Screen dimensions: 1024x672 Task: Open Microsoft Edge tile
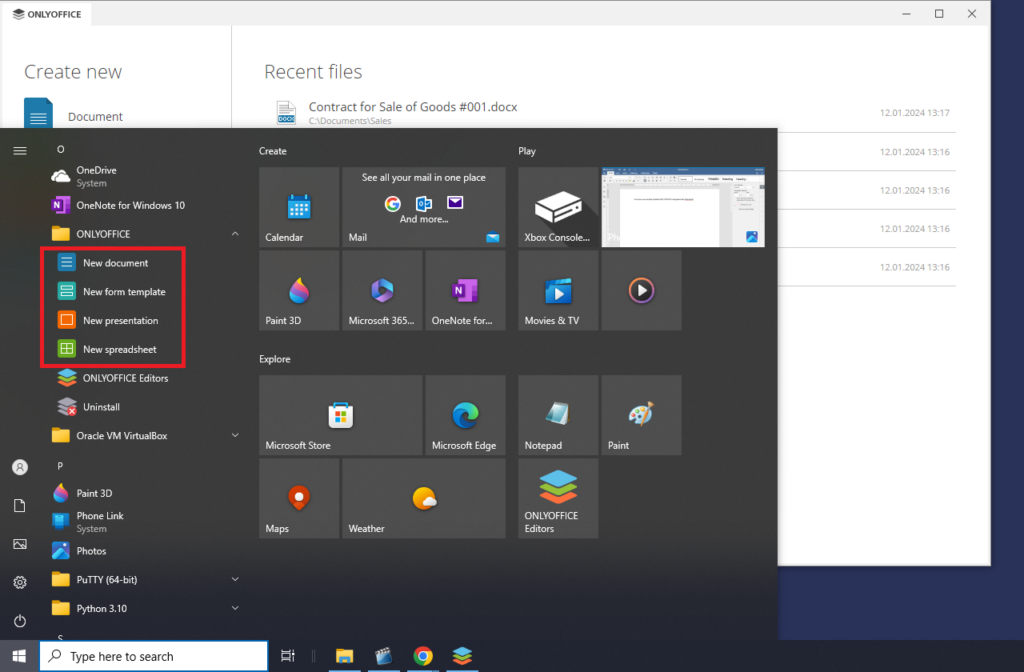(465, 414)
